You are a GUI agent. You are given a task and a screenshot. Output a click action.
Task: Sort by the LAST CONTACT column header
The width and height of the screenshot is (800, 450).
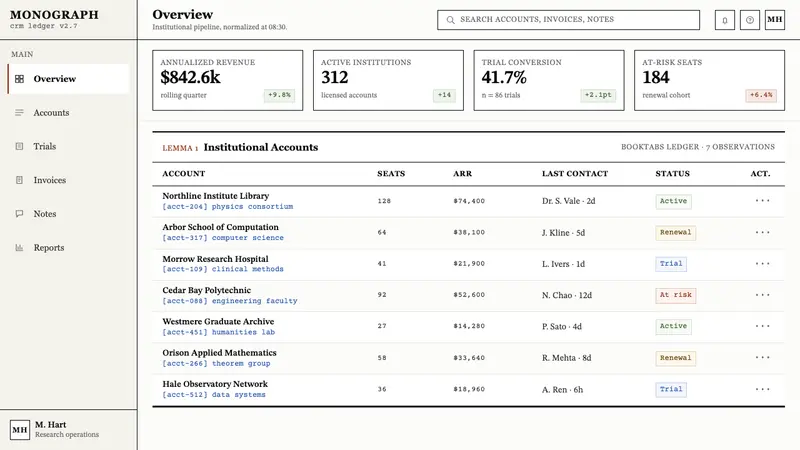coord(575,173)
